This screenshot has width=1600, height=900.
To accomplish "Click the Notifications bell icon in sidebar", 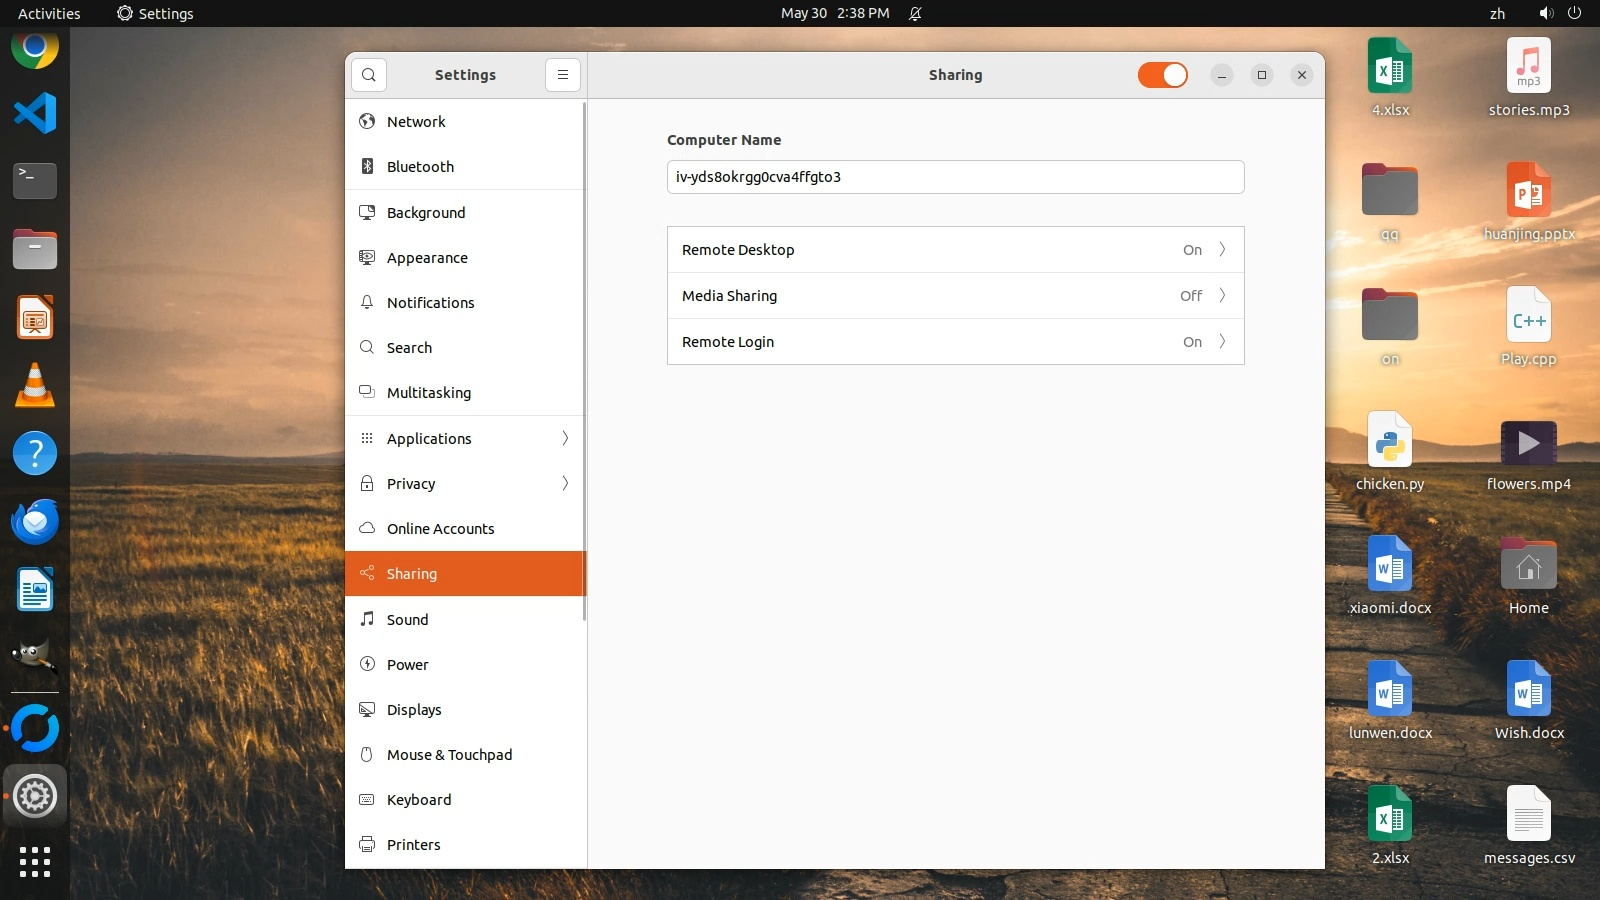I will pos(367,302).
